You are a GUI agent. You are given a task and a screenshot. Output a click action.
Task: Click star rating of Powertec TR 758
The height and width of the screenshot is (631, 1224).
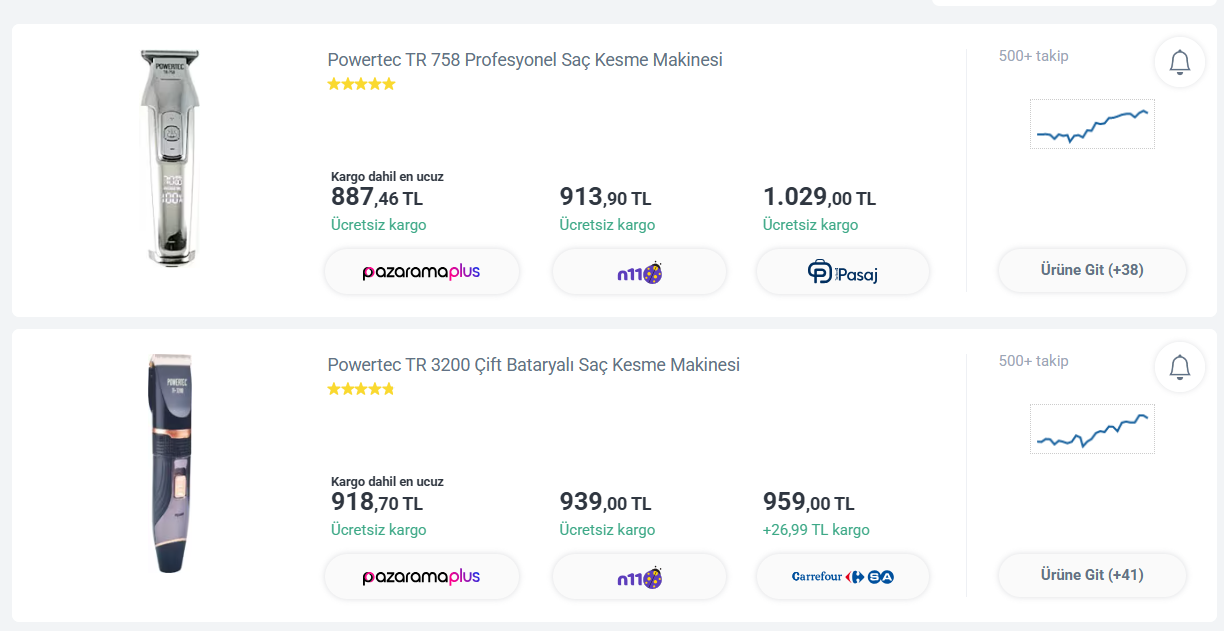tap(361, 84)
